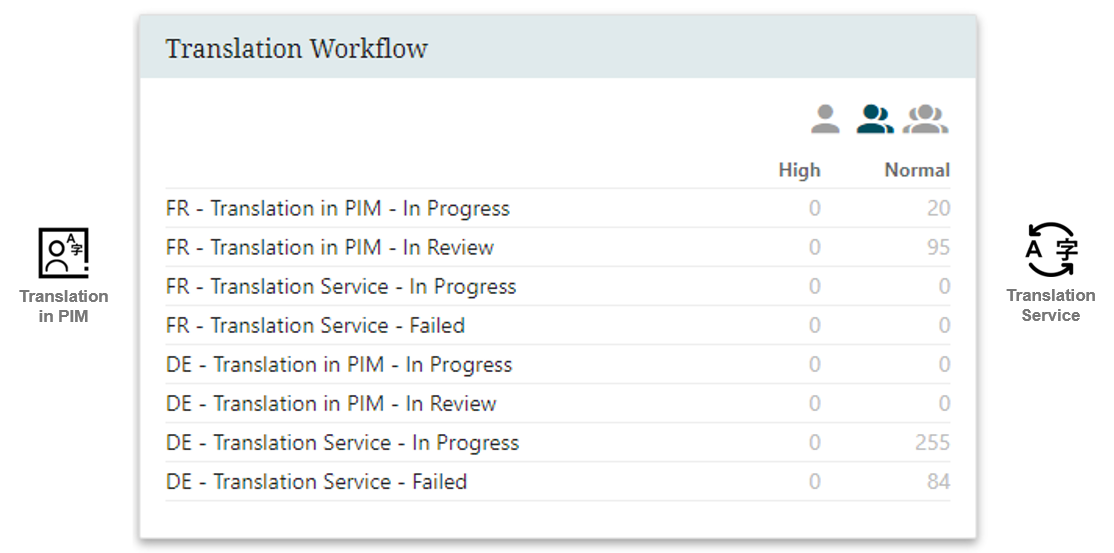The width and height of the screenshot is (1114, 553).
Task: Click the Normal count 20 for FR progress
Action: pos(938,208)
